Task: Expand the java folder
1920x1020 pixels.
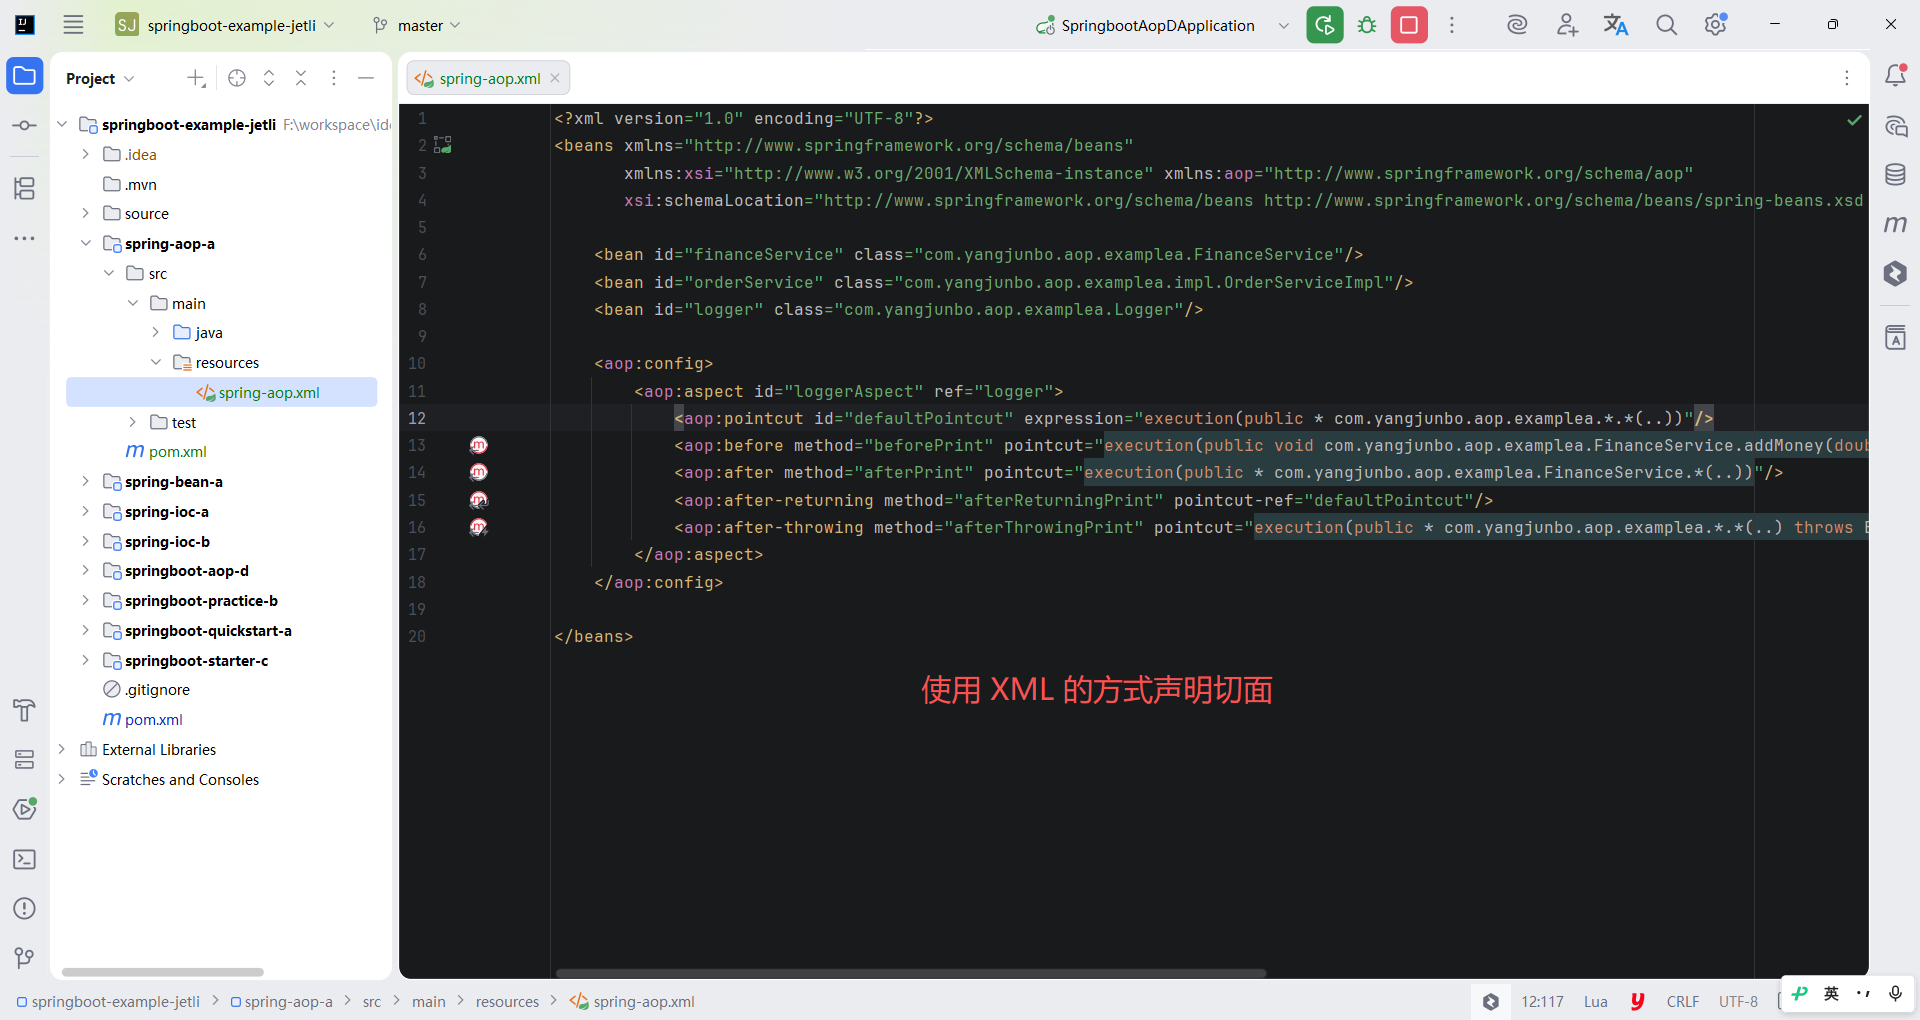Action: (x=156, y=332)
